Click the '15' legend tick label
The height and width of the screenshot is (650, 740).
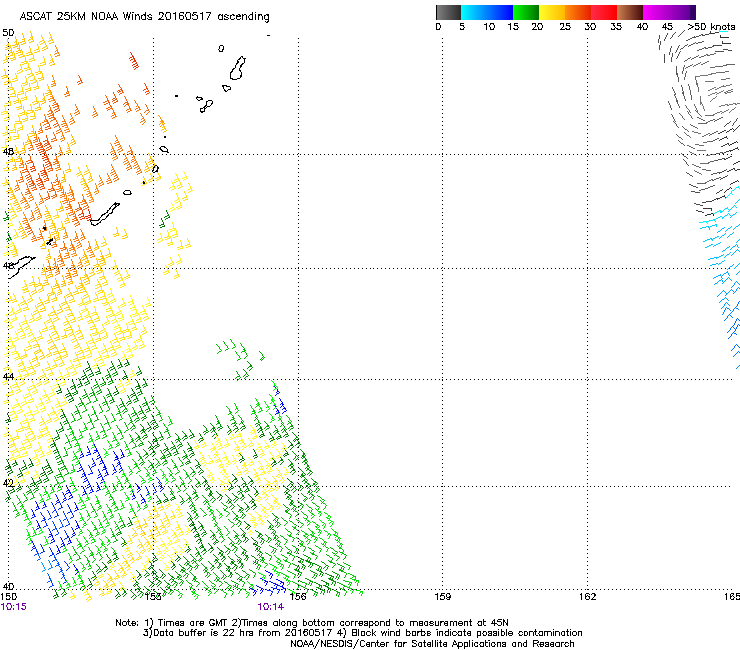[x=513, y=27]
